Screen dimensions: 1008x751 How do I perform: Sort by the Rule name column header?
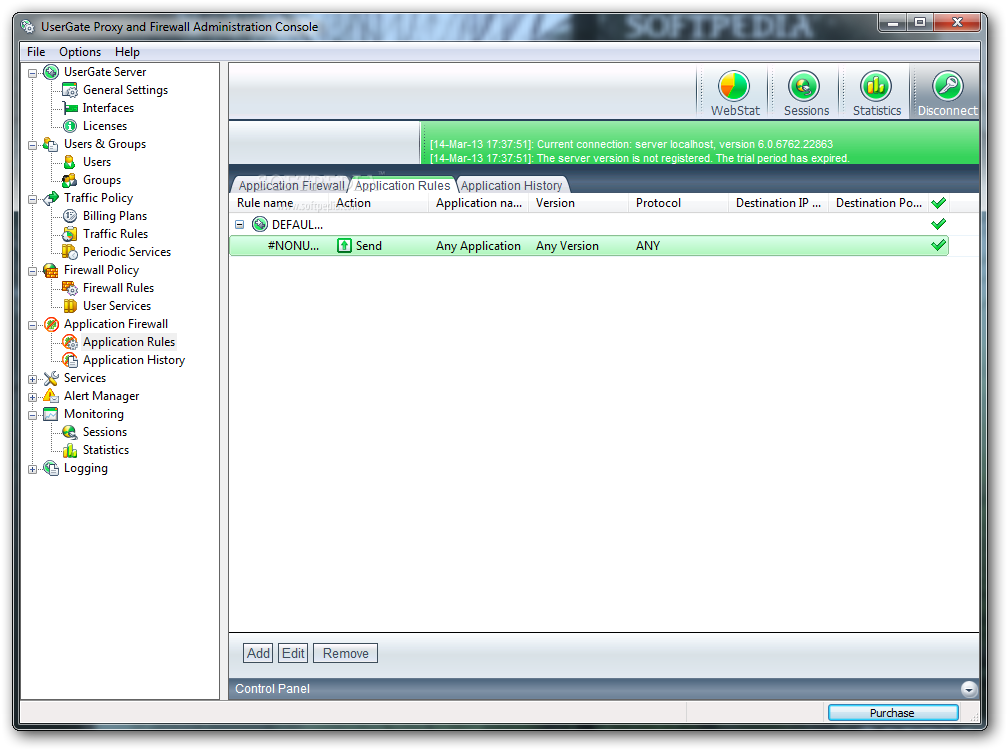pos(280,203)
